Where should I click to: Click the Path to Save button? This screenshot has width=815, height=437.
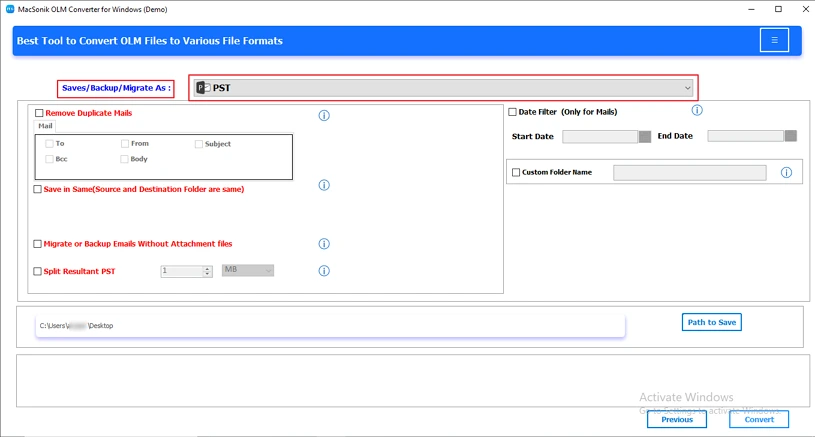[x=712, y=322]
